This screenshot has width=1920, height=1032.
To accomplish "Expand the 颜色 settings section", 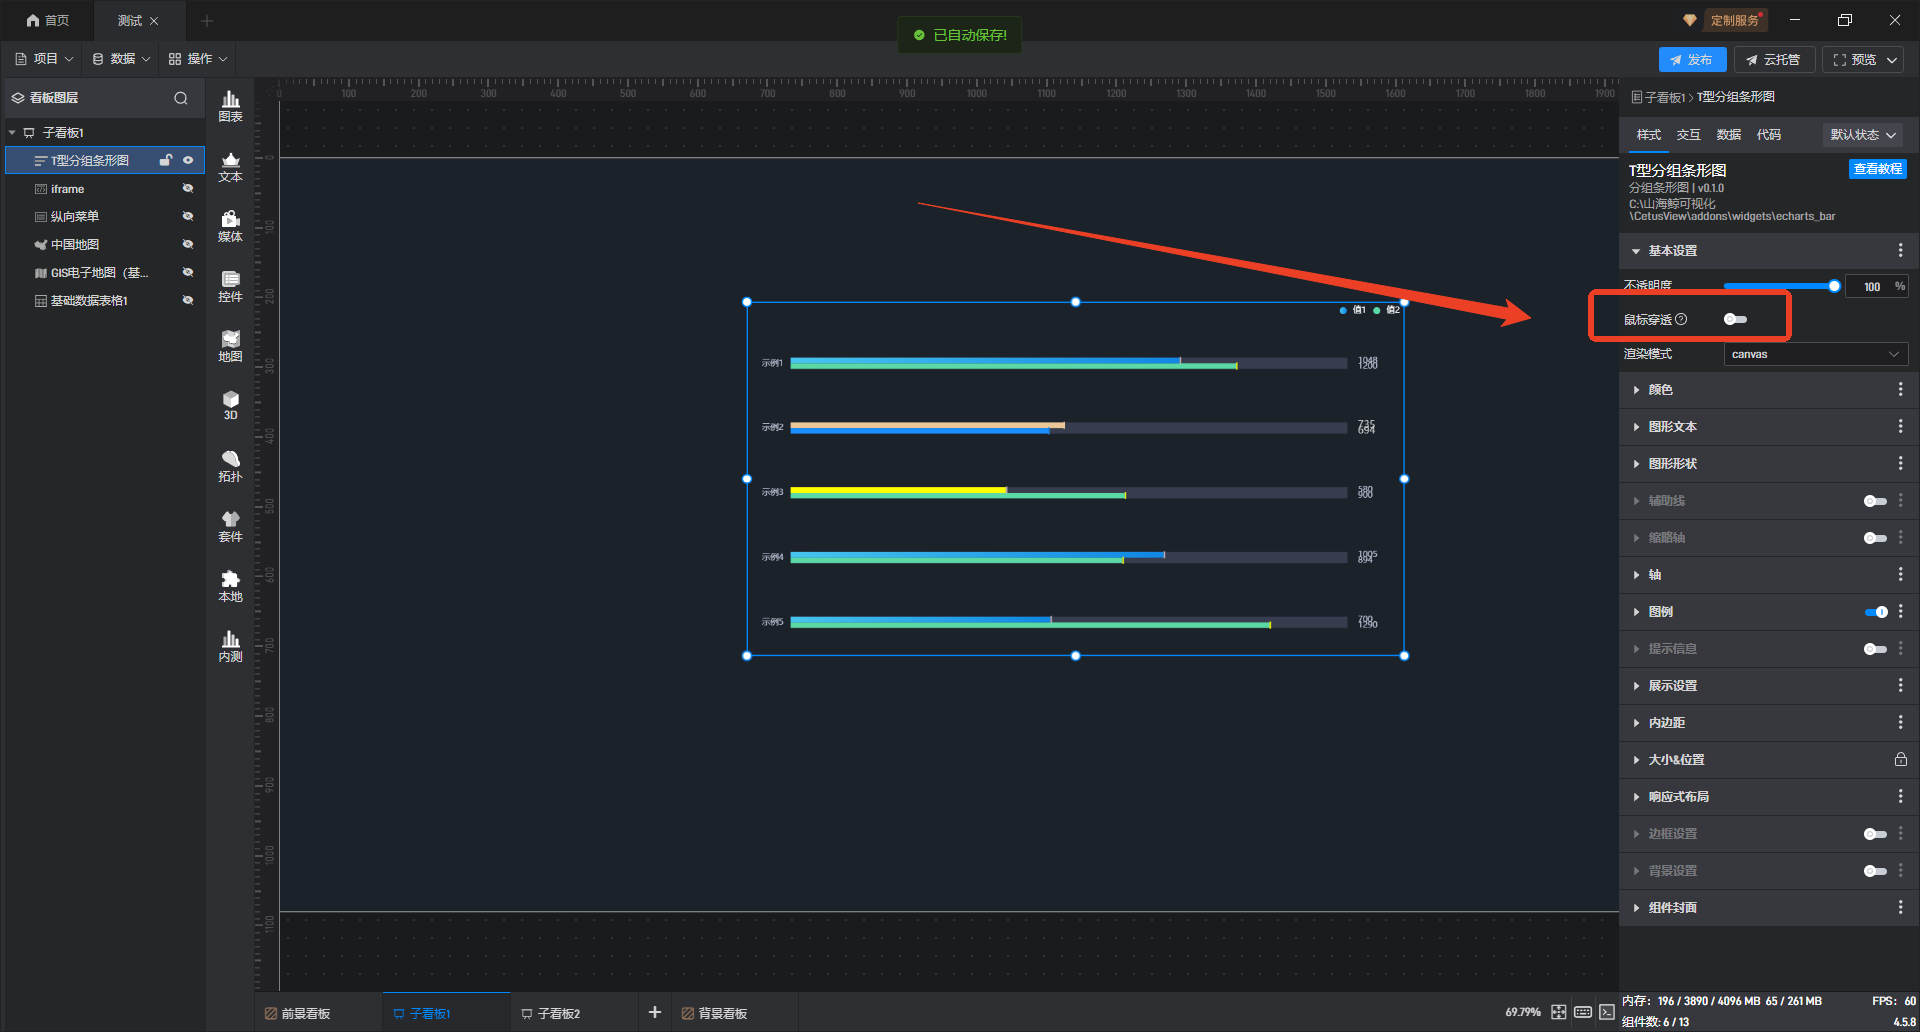I will pos(1660,390).
